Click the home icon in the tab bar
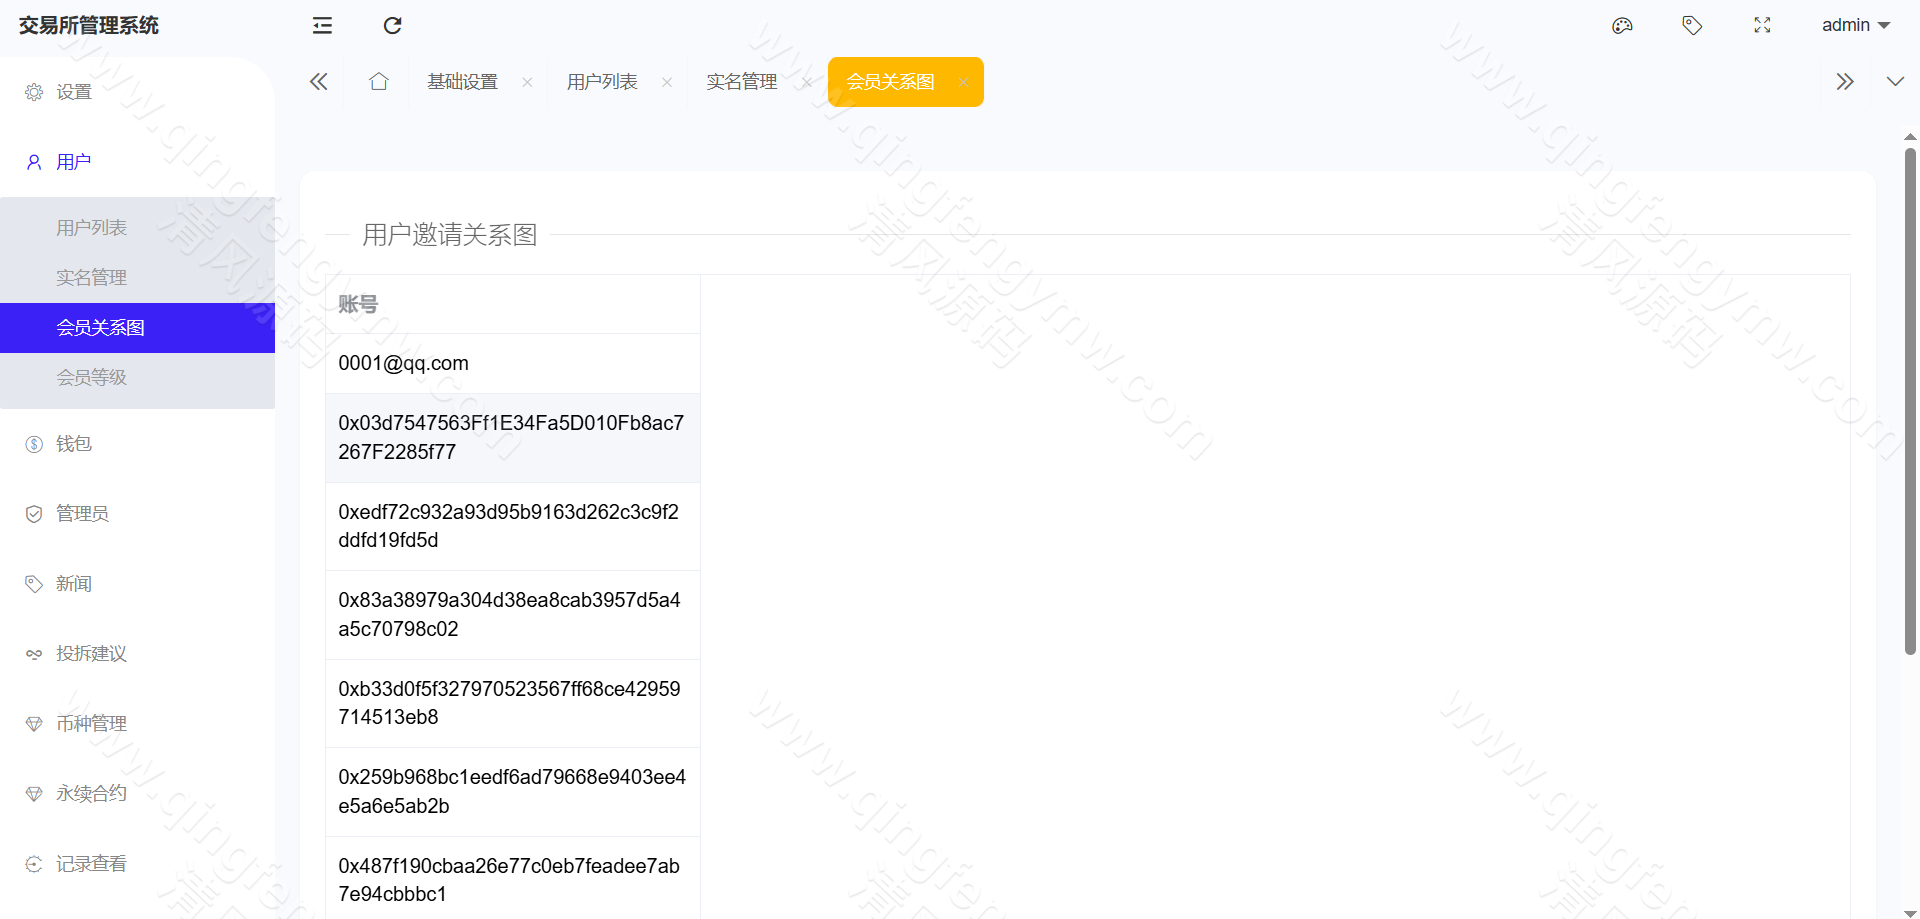1920x919 pixels. coord(378,81)
